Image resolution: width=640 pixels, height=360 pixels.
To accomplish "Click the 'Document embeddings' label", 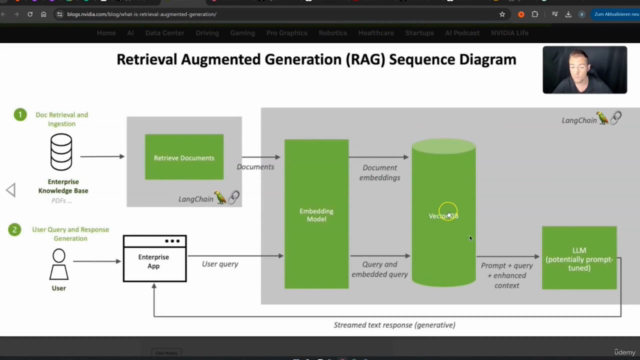I will pyautogui.click(x=380, y=173).
